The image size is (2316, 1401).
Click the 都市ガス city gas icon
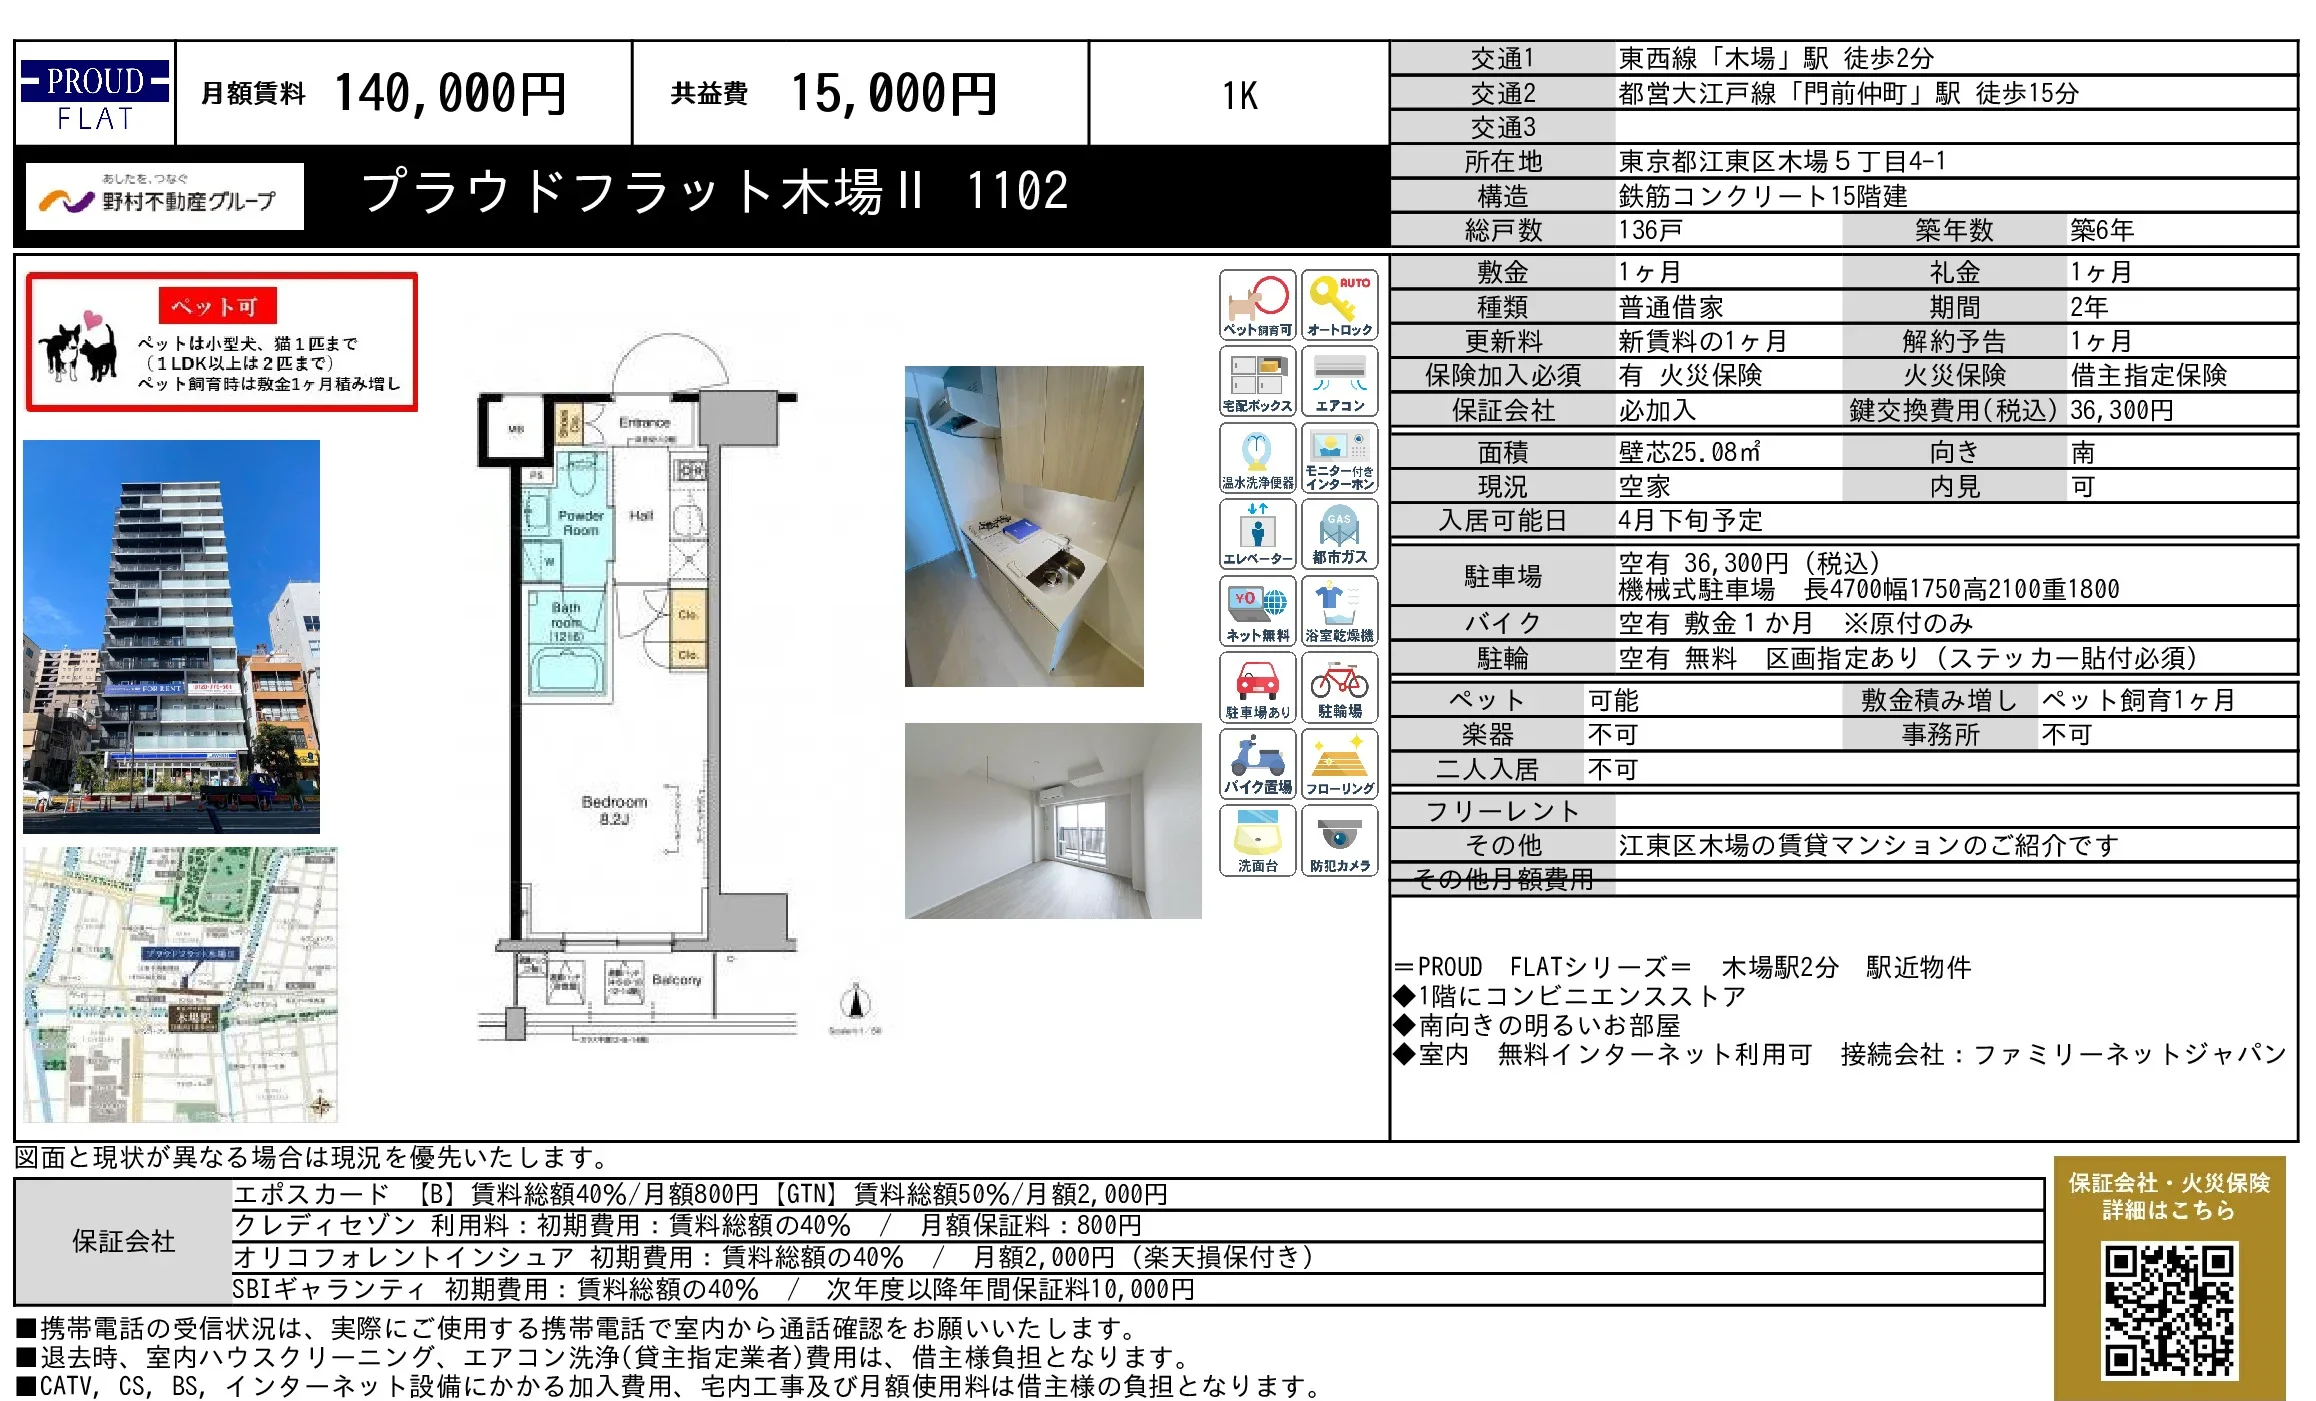point(1340,533)
